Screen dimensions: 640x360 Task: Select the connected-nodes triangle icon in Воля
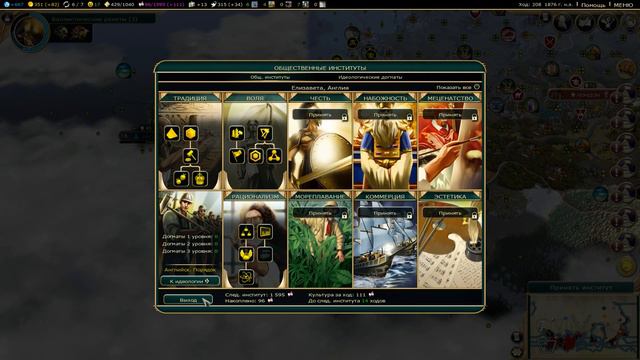274,156
